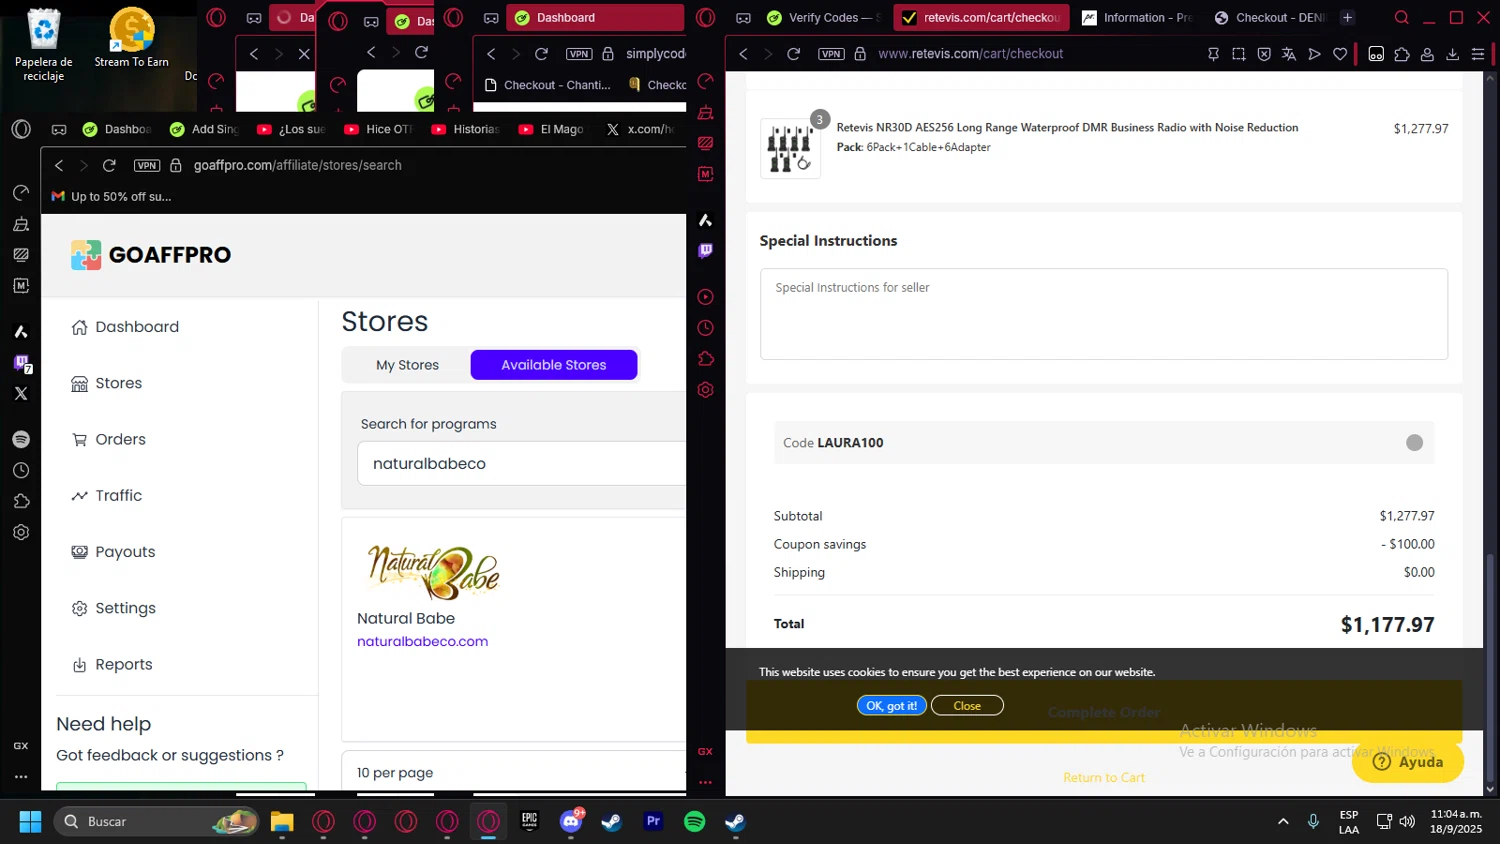Image resolution: width=1500 pixels, height=844 pixels.
Task: Go back in the retevis browser window
Action: tap(743, 54)
